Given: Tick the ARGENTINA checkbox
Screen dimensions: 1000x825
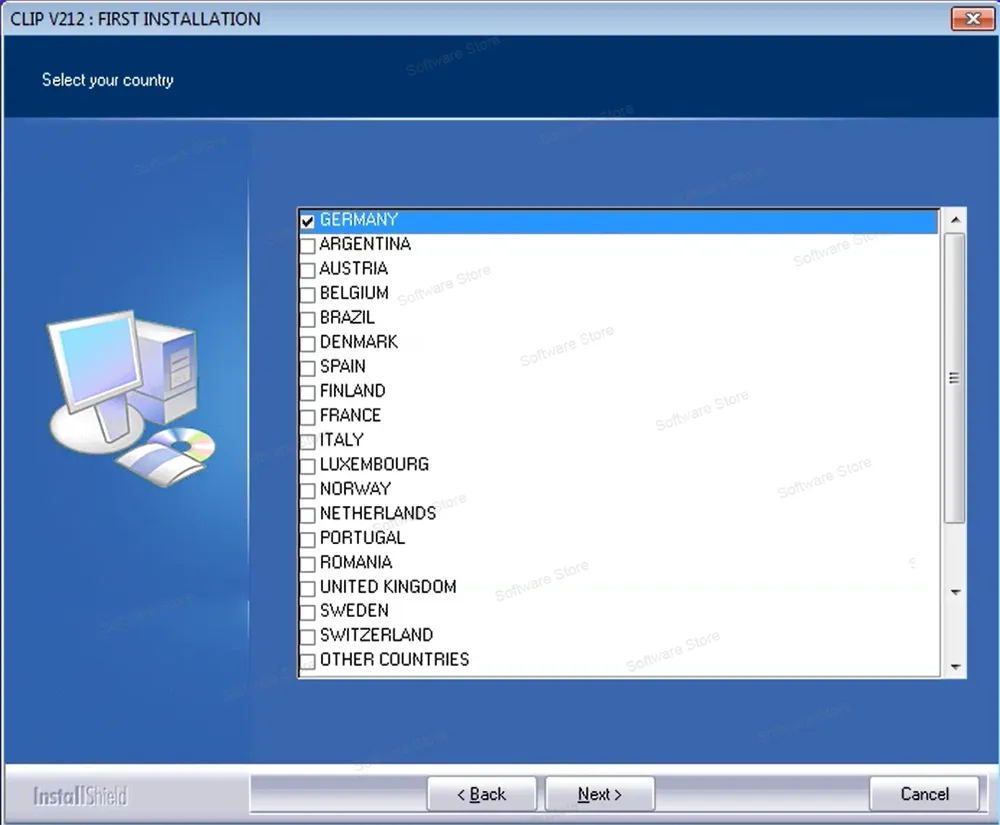Looking at the screenshot, I should click(x=307, y=245).
